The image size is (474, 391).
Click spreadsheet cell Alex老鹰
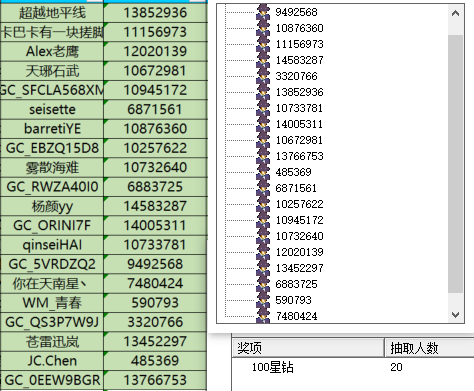[52, 52]
